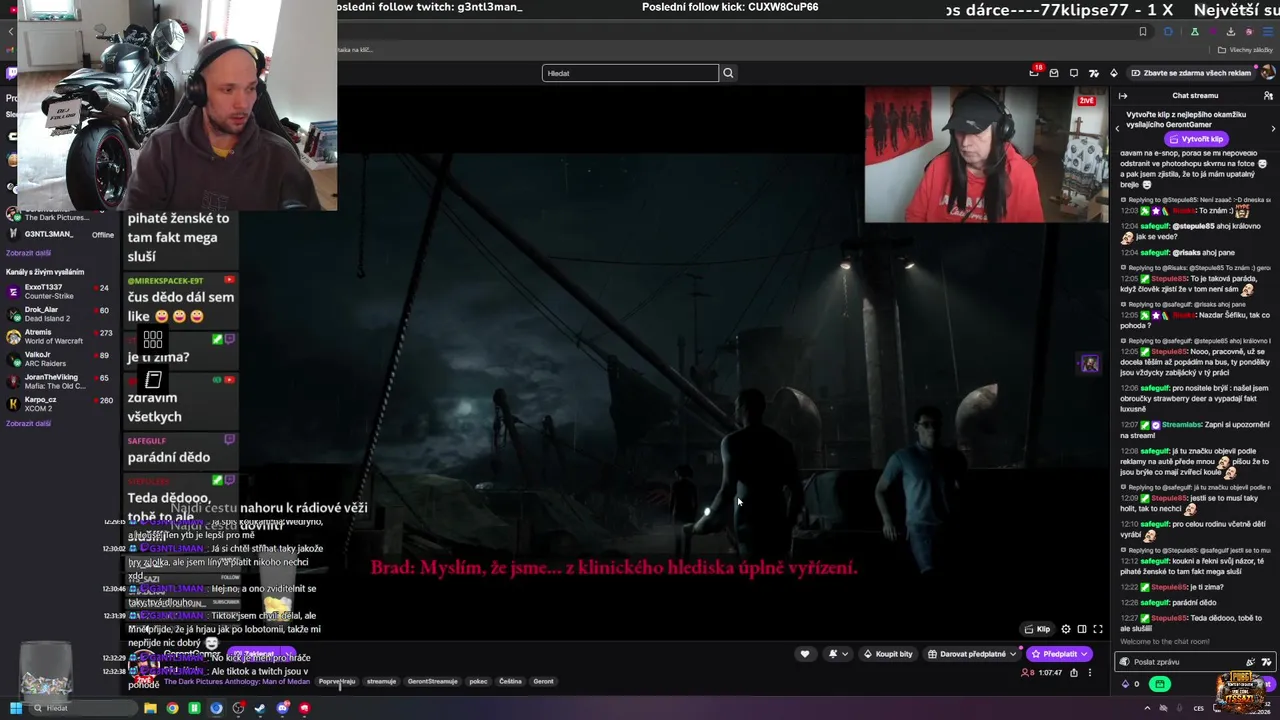Click the GerontStreamuje tag
1280x720 pixels.
click(432, 681)
